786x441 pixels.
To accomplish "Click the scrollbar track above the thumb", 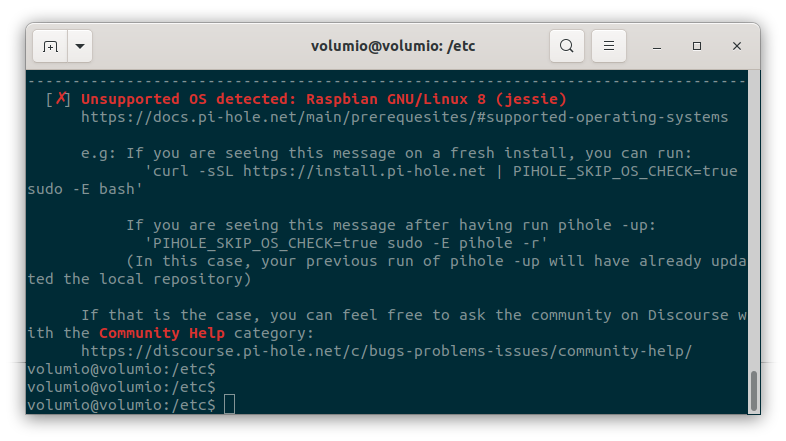I will (x=753, y=220).
